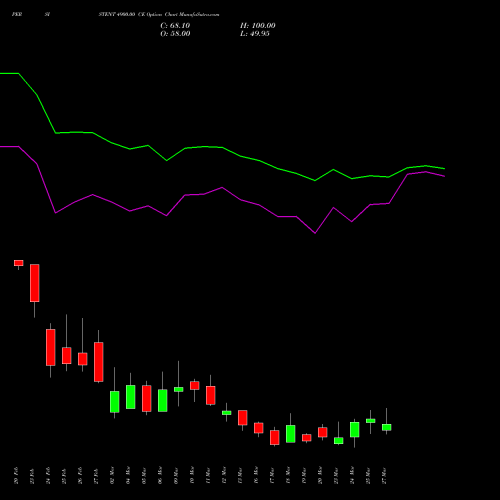This screenshot has height=500, width=500.
Task: Click the chart title mentioning CE Options Chart
Action: tap(159, 15)
